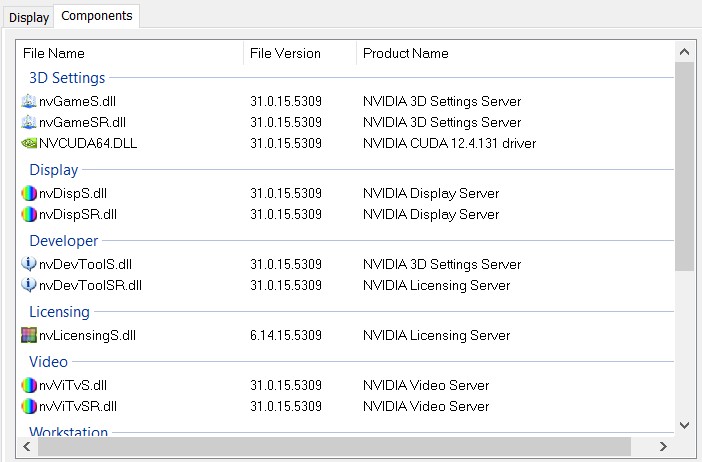Image resolution: width=702 pixels, height=462 pixels.
Task: Click the nvDispS.dll rainbow icon
Action: pos(29,193)
